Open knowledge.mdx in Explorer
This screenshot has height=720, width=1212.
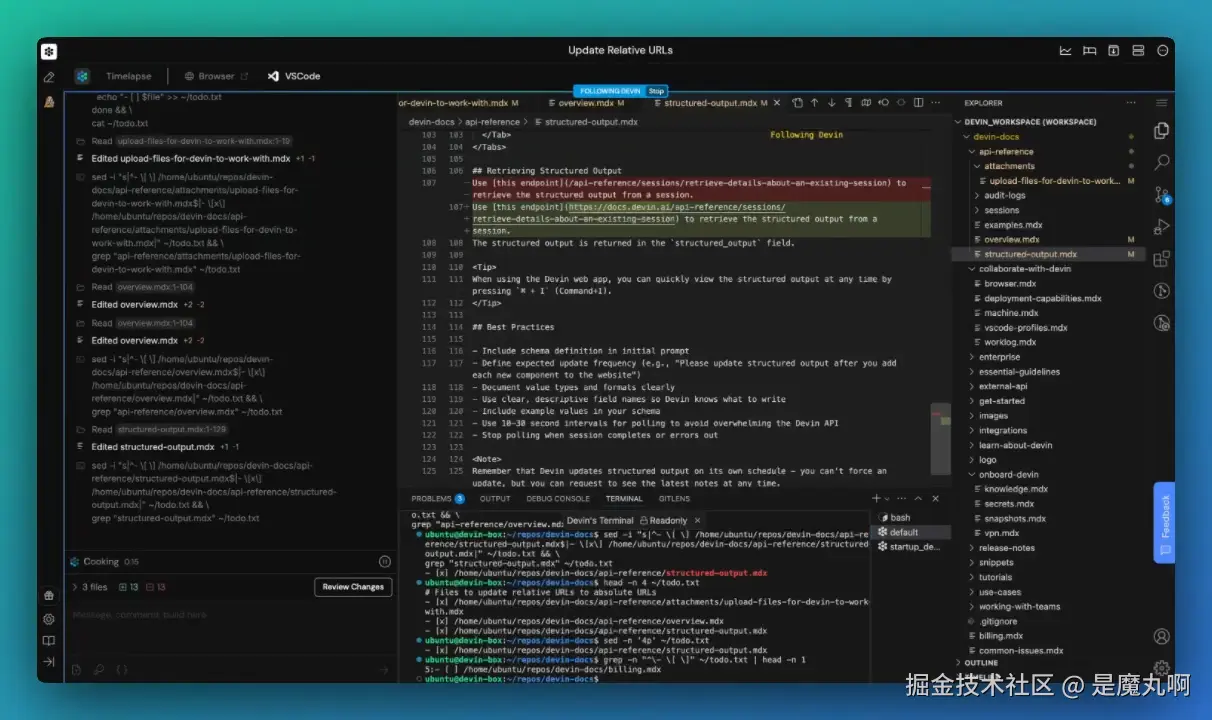coord(1016,489)
